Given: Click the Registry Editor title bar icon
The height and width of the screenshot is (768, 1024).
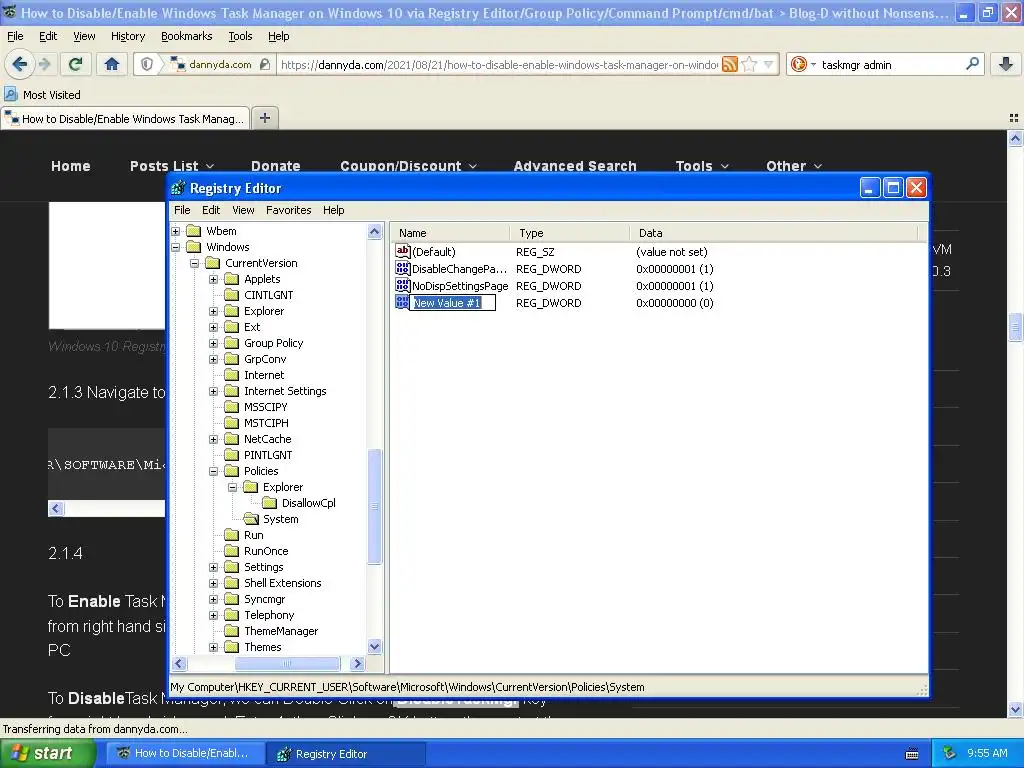Looking at the screenshot, I should (x=178, y=188).
